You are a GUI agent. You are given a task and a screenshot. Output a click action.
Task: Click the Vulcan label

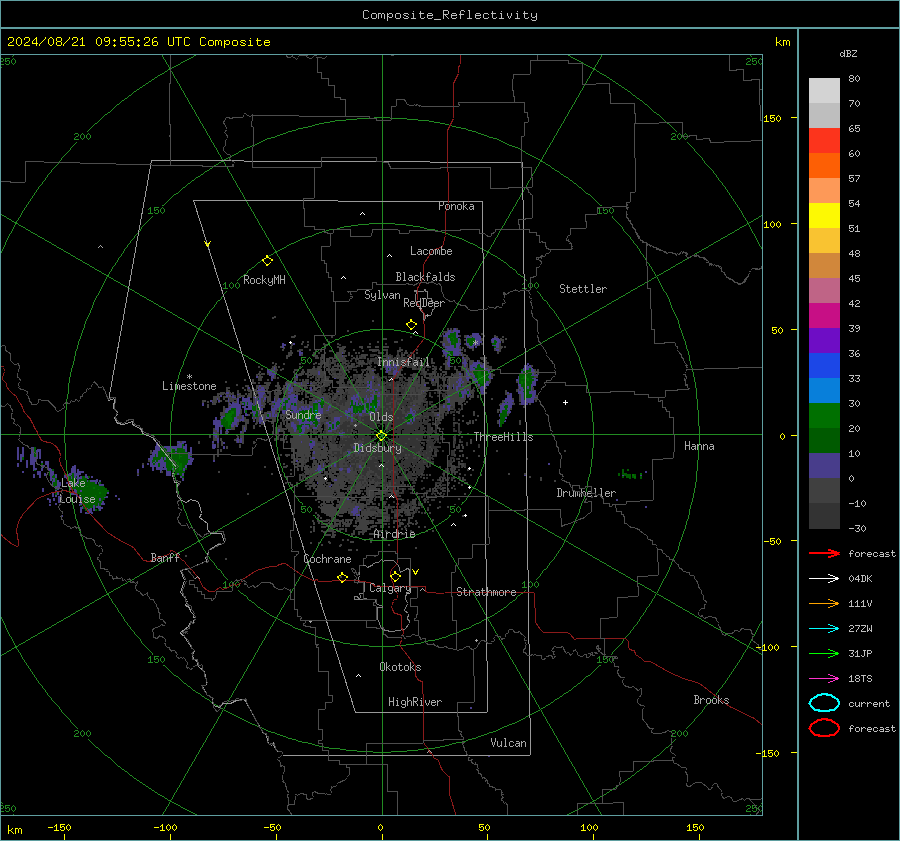click(x=509, y=743)
